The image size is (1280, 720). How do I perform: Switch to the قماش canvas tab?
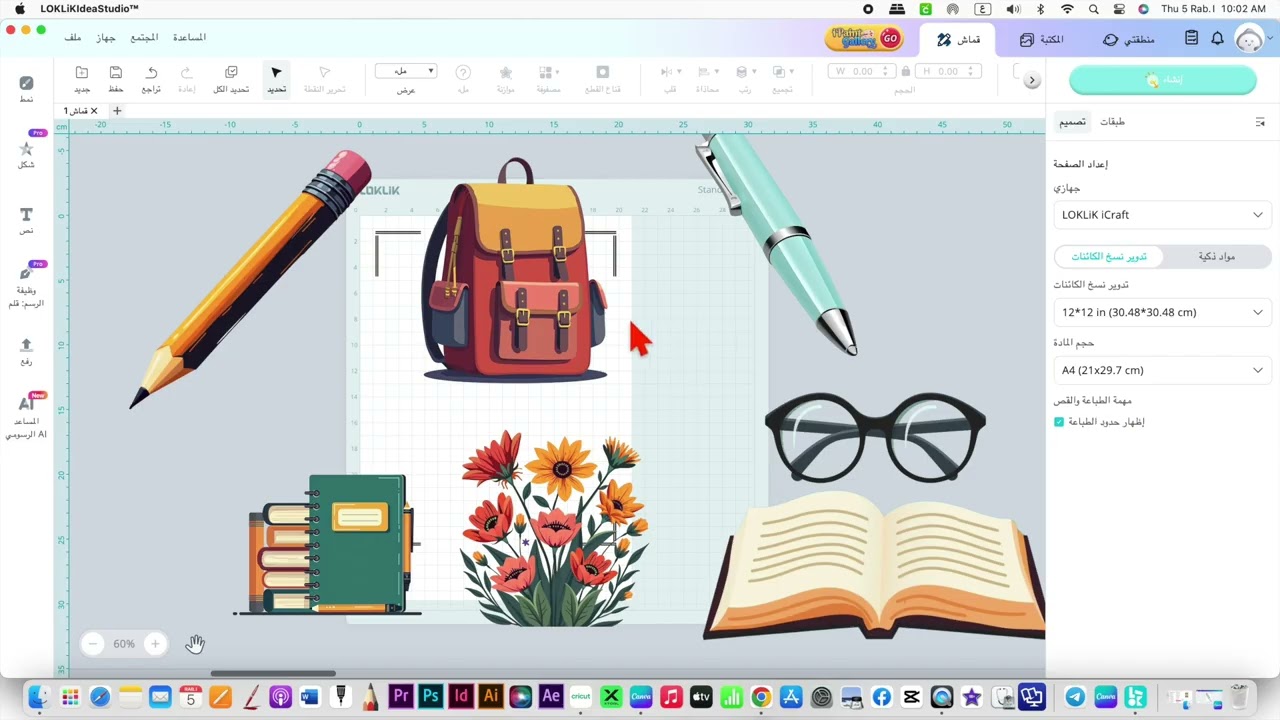click(958, 39)
